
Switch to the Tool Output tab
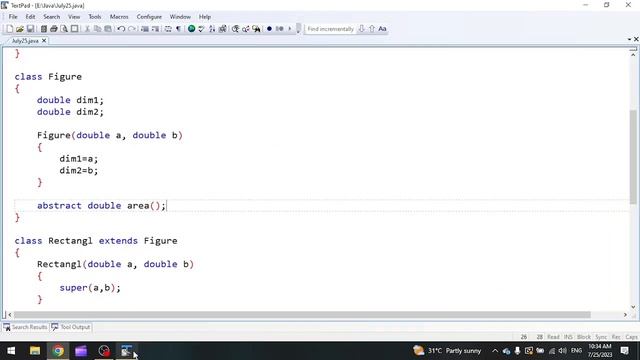pyautogui.click(x=71, y=327)
